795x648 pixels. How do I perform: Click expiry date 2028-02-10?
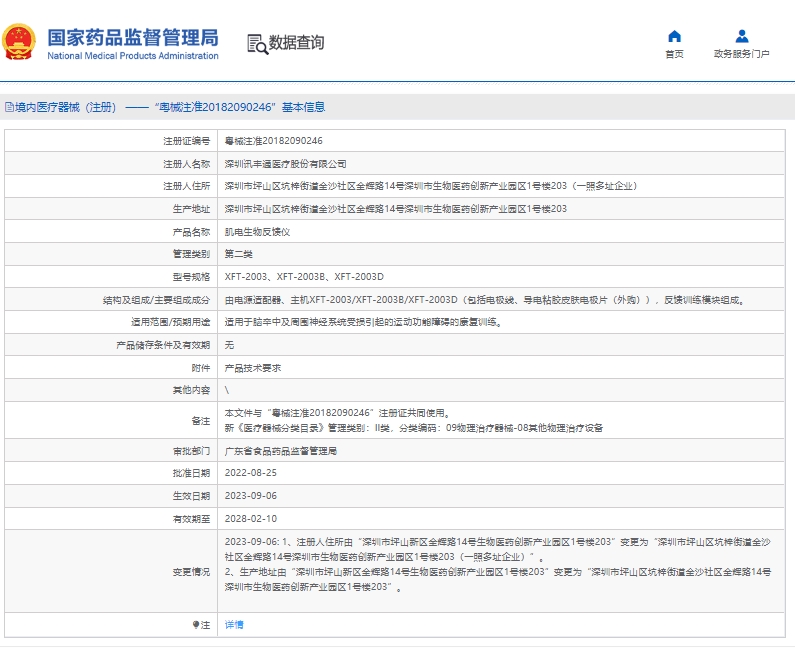(x=251, y=519)
